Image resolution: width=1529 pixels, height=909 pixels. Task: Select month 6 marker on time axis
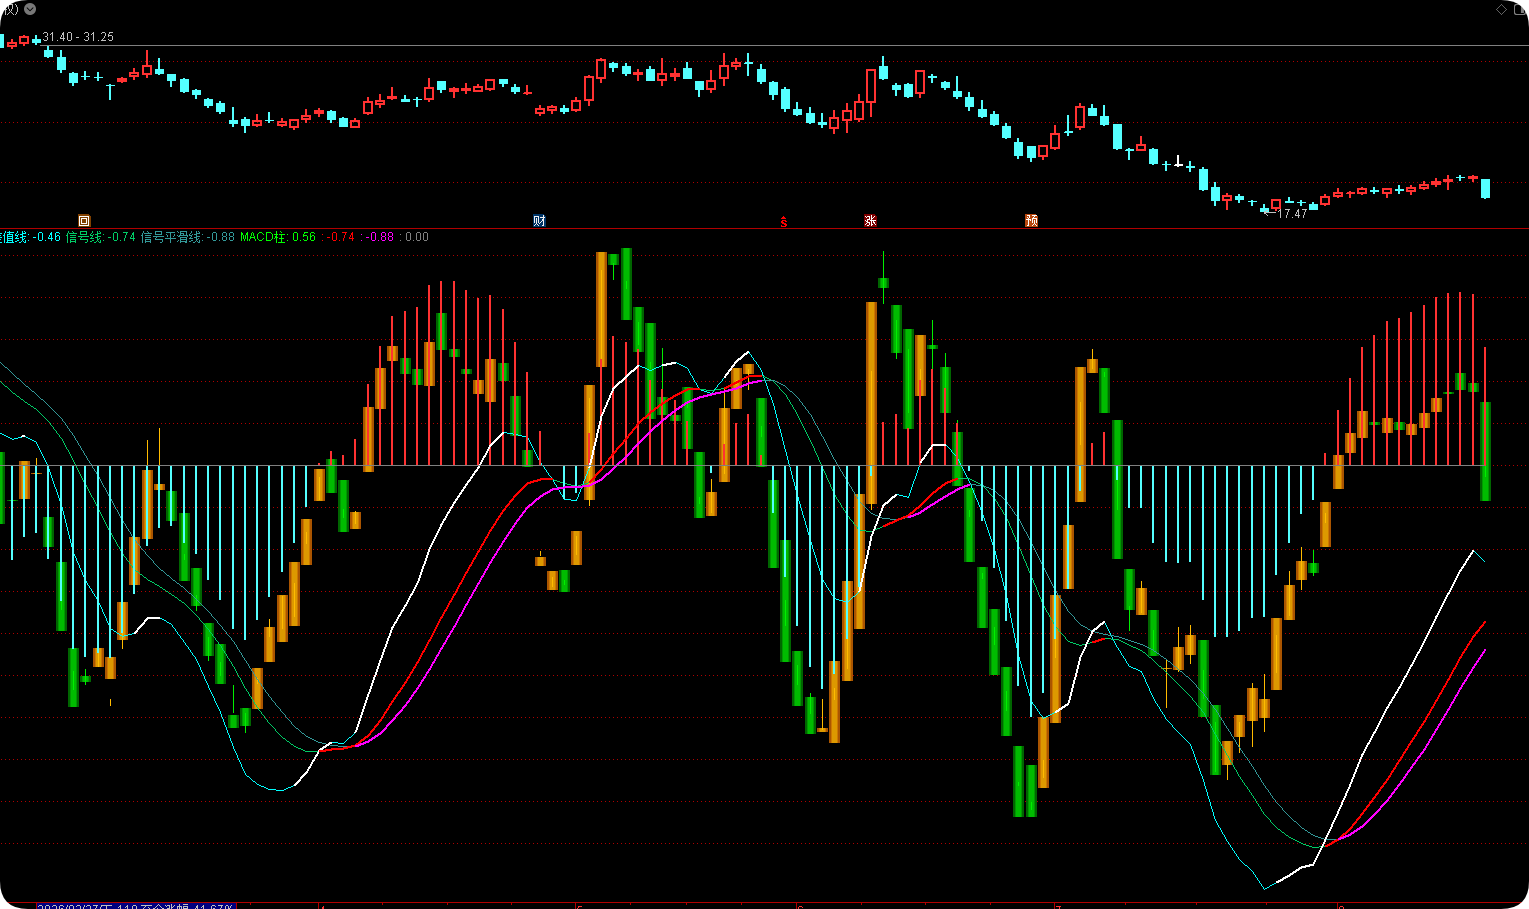click(798, 906)
